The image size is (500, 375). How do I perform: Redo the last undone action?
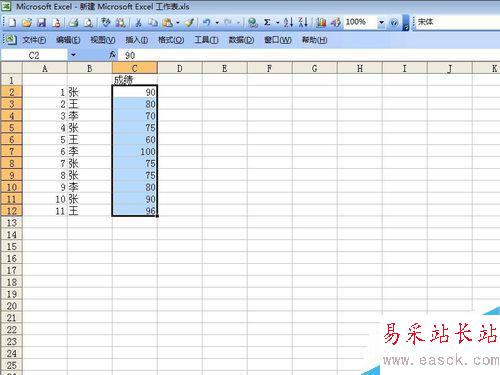click(228, 22)
